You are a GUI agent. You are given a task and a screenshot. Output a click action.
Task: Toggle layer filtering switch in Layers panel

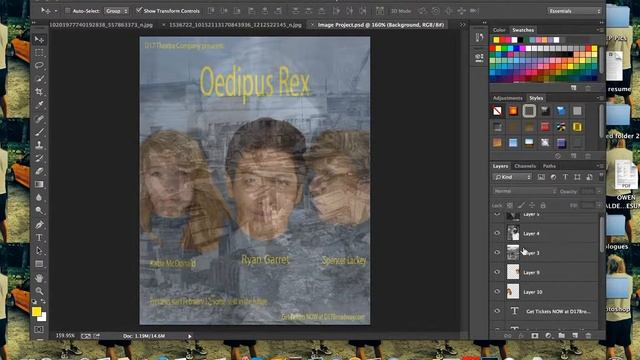(601, 176)
